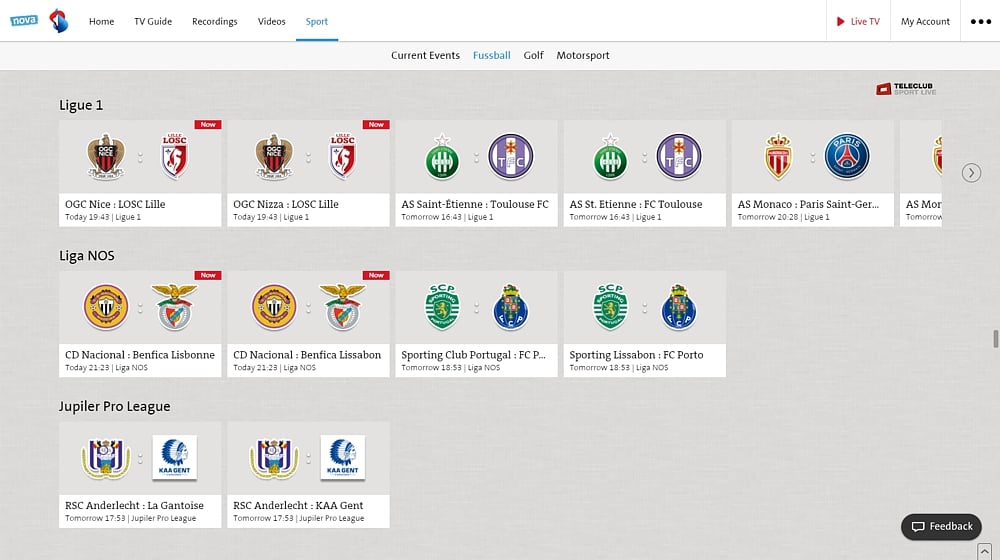Click the Teleclub Sport Live logo
Viewport: 1000px width, 560px height.
pyautogui.click(x=906, y=89)
